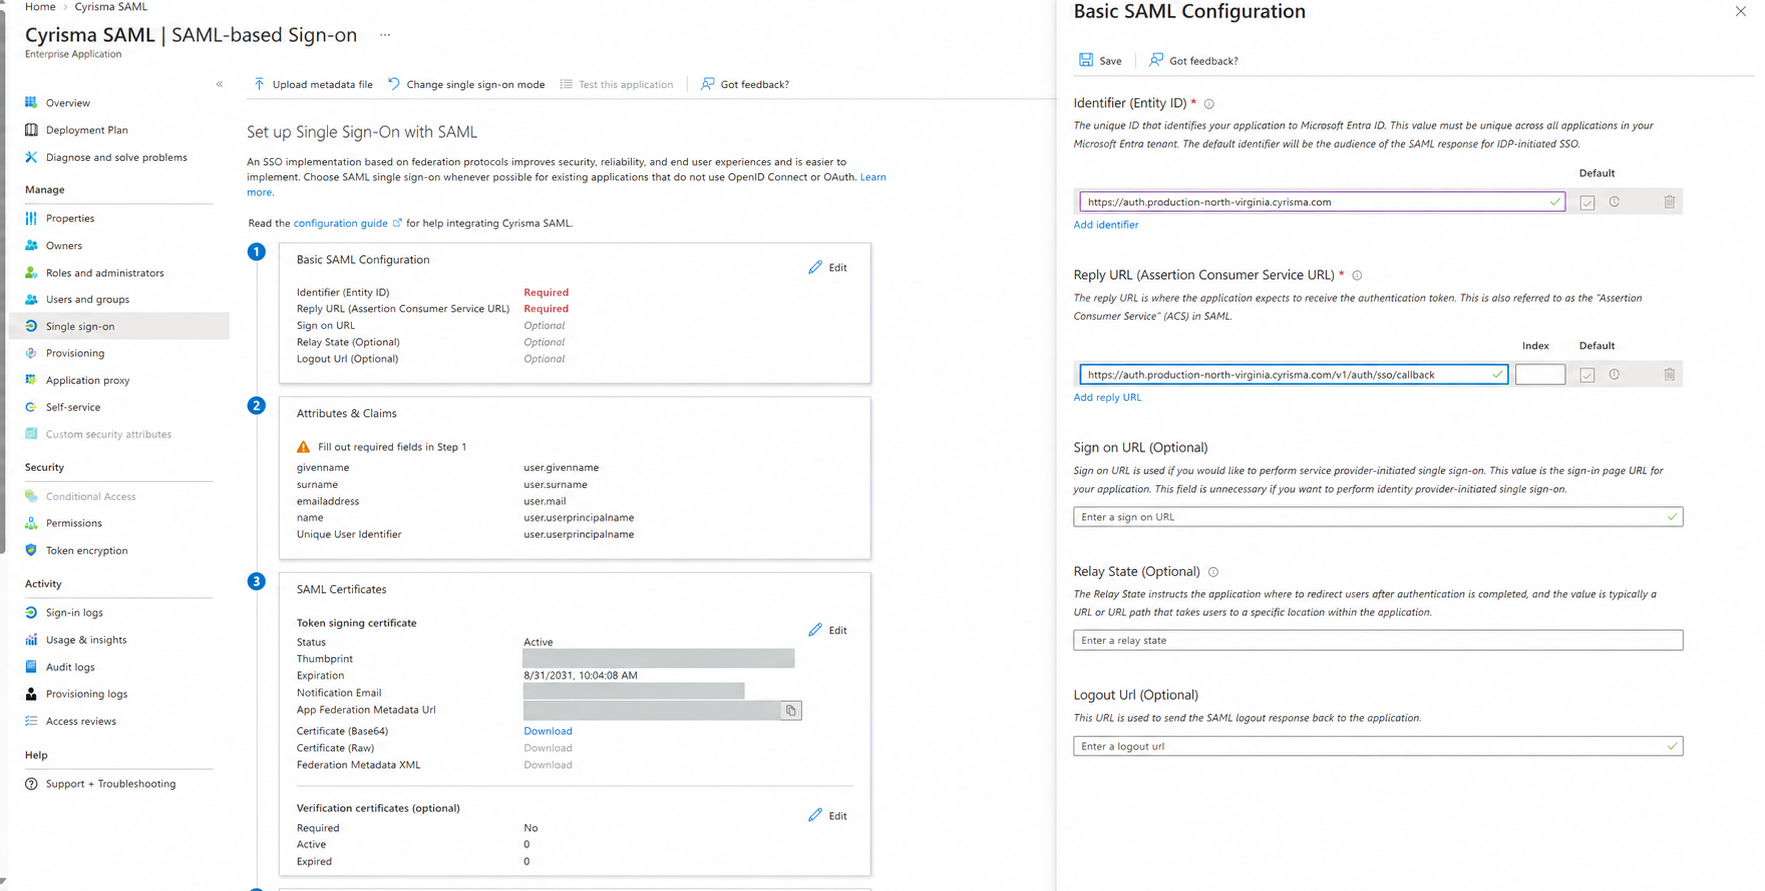
Task: Edit Verification certificates
Action: tap(828, 816)
